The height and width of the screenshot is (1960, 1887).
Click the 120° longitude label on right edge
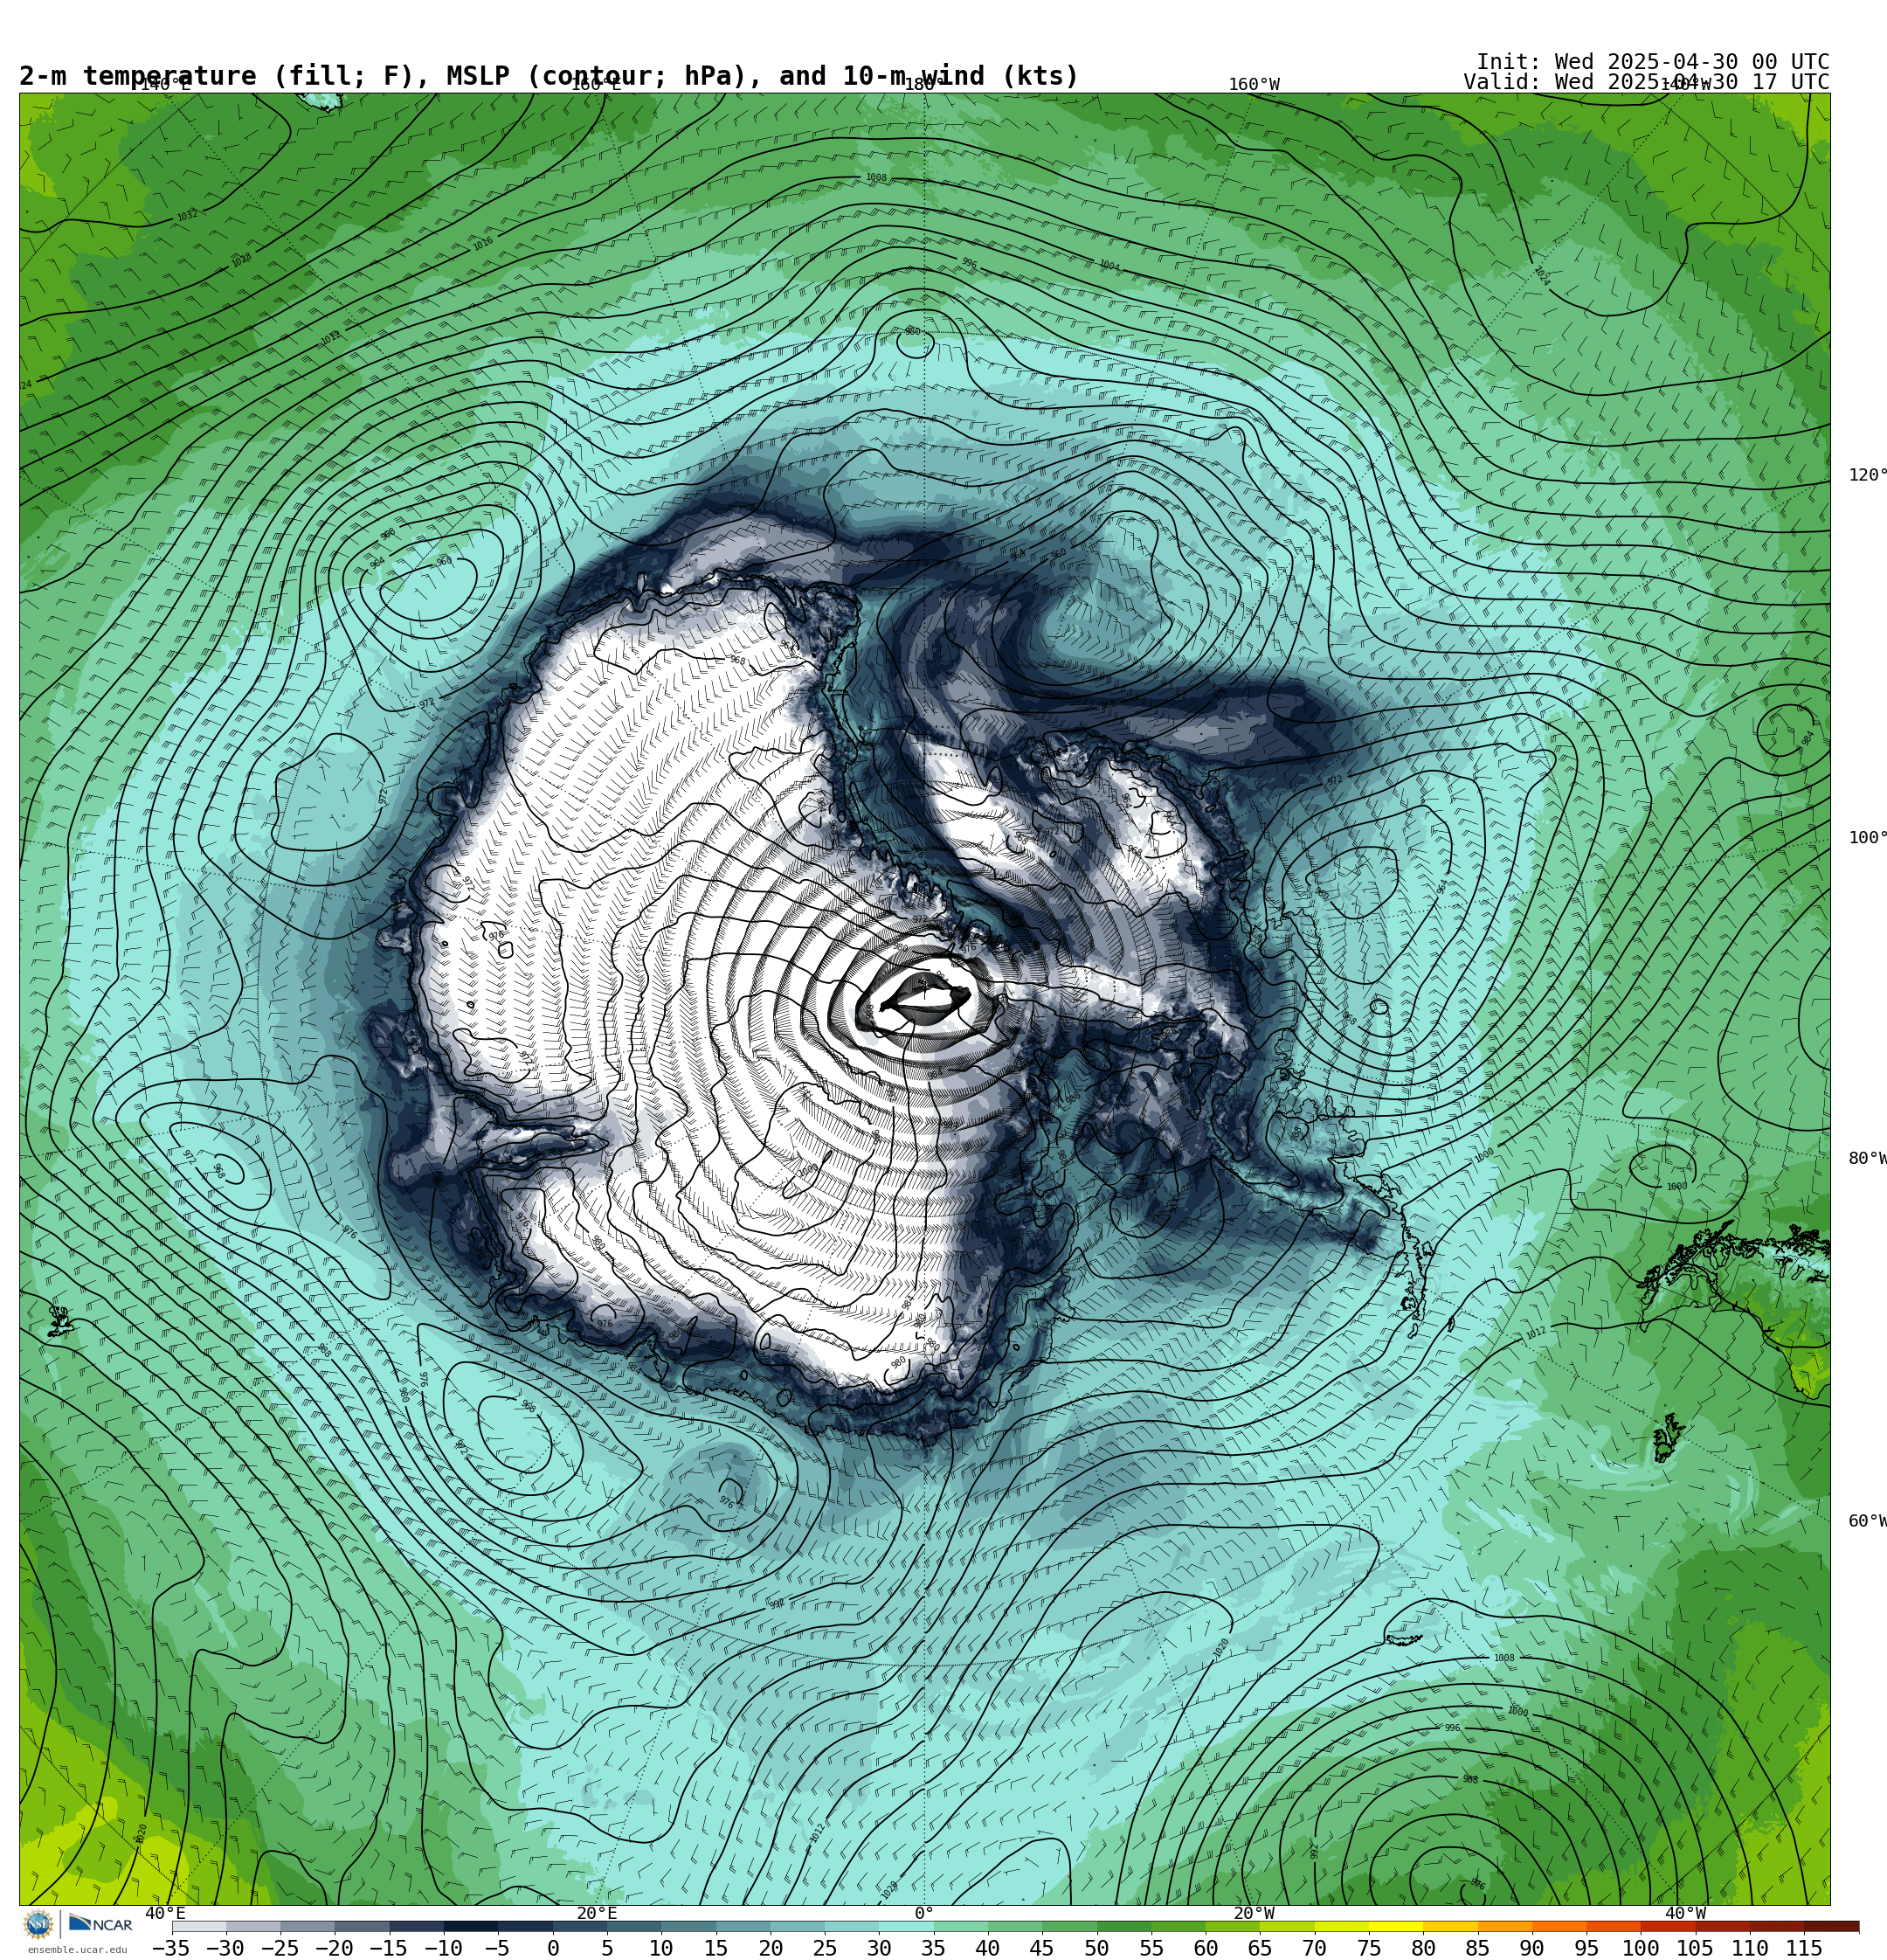(x=1867, y=475)
